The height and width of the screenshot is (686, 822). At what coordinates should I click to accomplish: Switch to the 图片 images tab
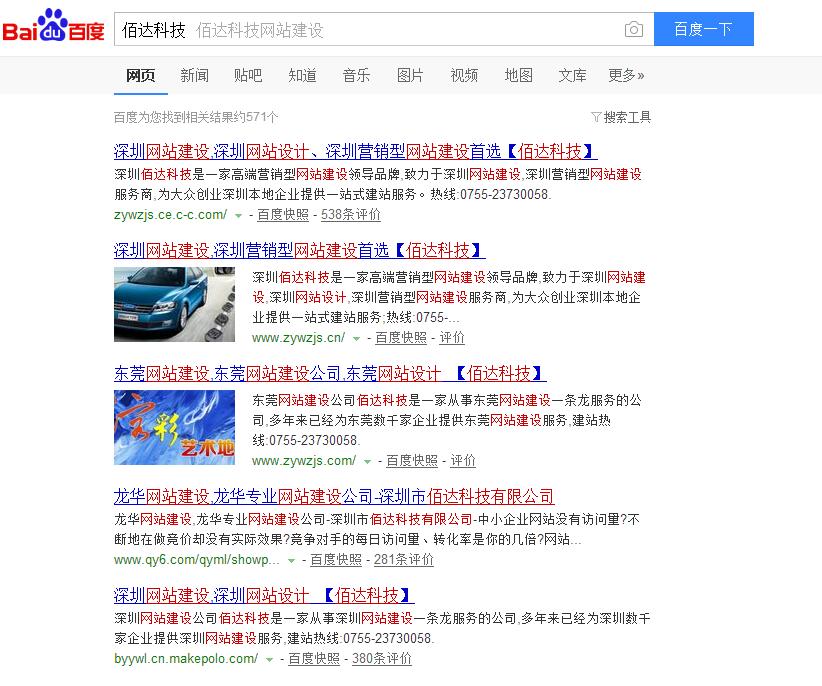click(x=410, y=75)
